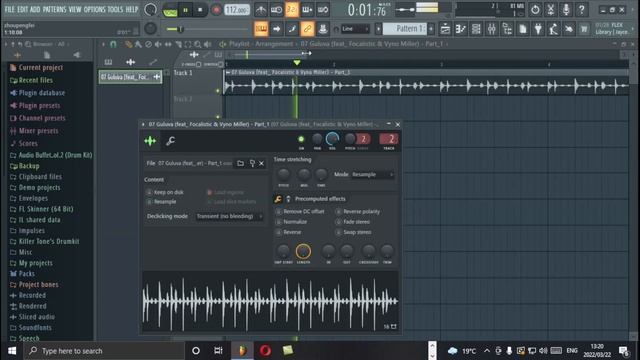Click the TRACK number 2 box
Image resolution: width=640 pixels, height=360 pixels.
pyautogui.click(x=389, y=139)
